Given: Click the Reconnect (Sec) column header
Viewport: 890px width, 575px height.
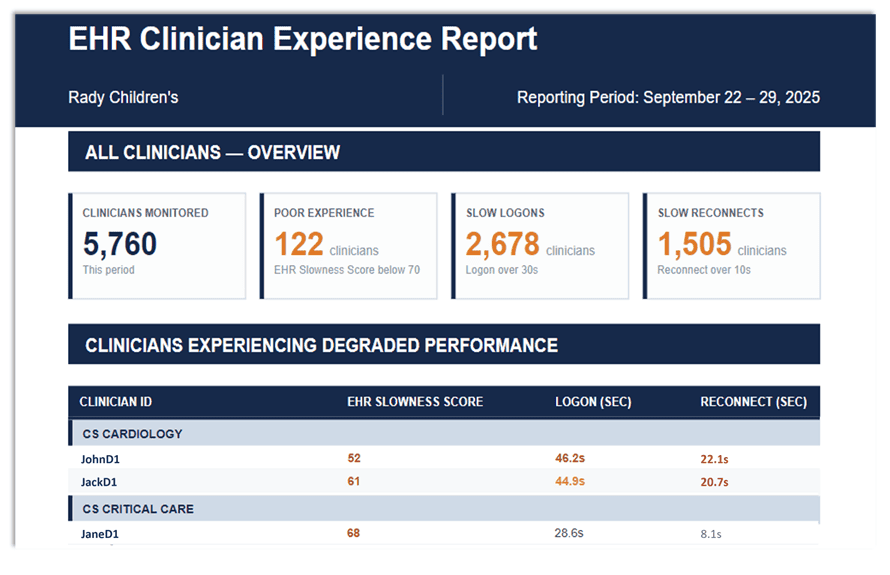Looking at the screenshot, I should click(753, 402).
